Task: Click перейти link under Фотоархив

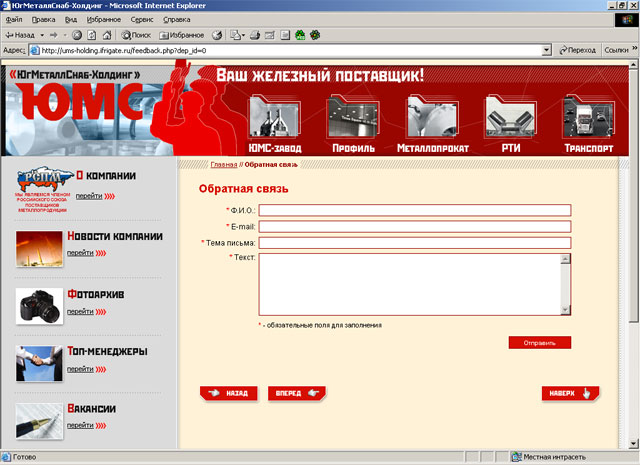Action: tap(80, 311)
